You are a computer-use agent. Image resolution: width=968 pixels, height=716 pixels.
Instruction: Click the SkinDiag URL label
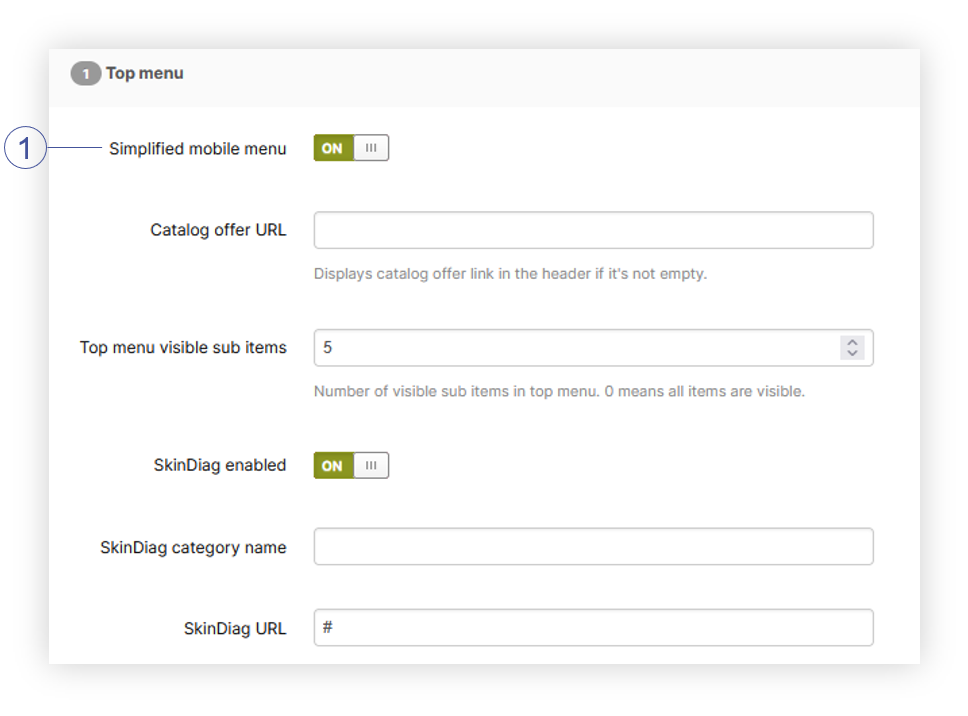click(235, 629)
